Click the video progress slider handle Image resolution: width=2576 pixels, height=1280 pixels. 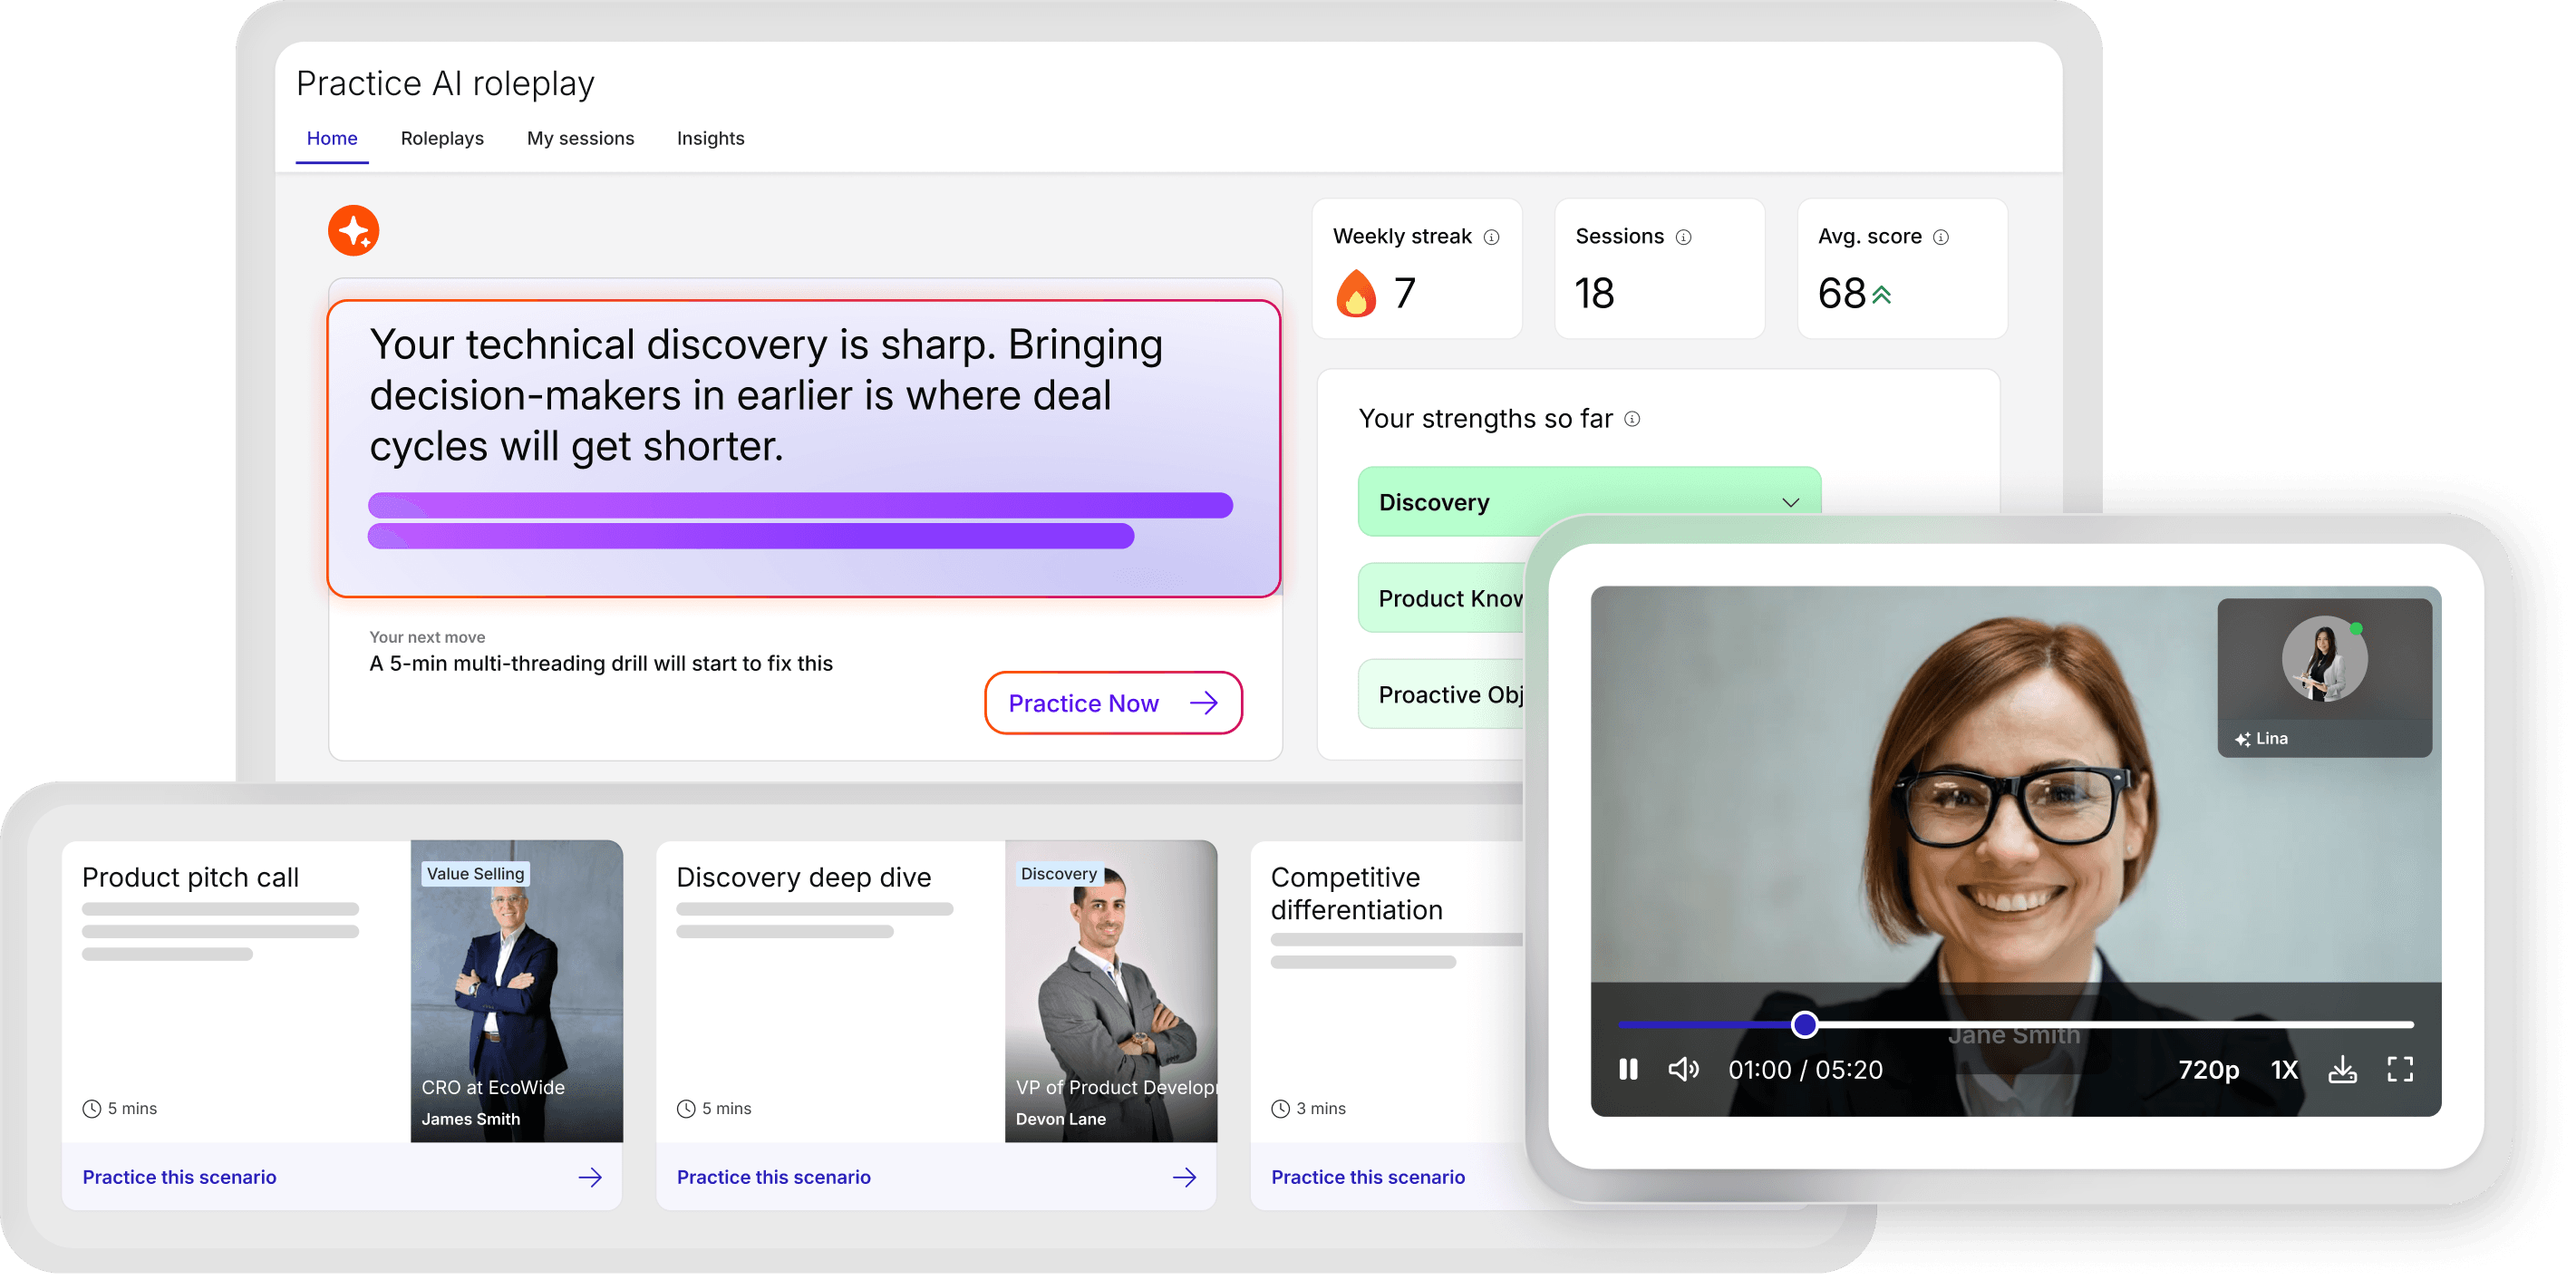(1804, 1024)
